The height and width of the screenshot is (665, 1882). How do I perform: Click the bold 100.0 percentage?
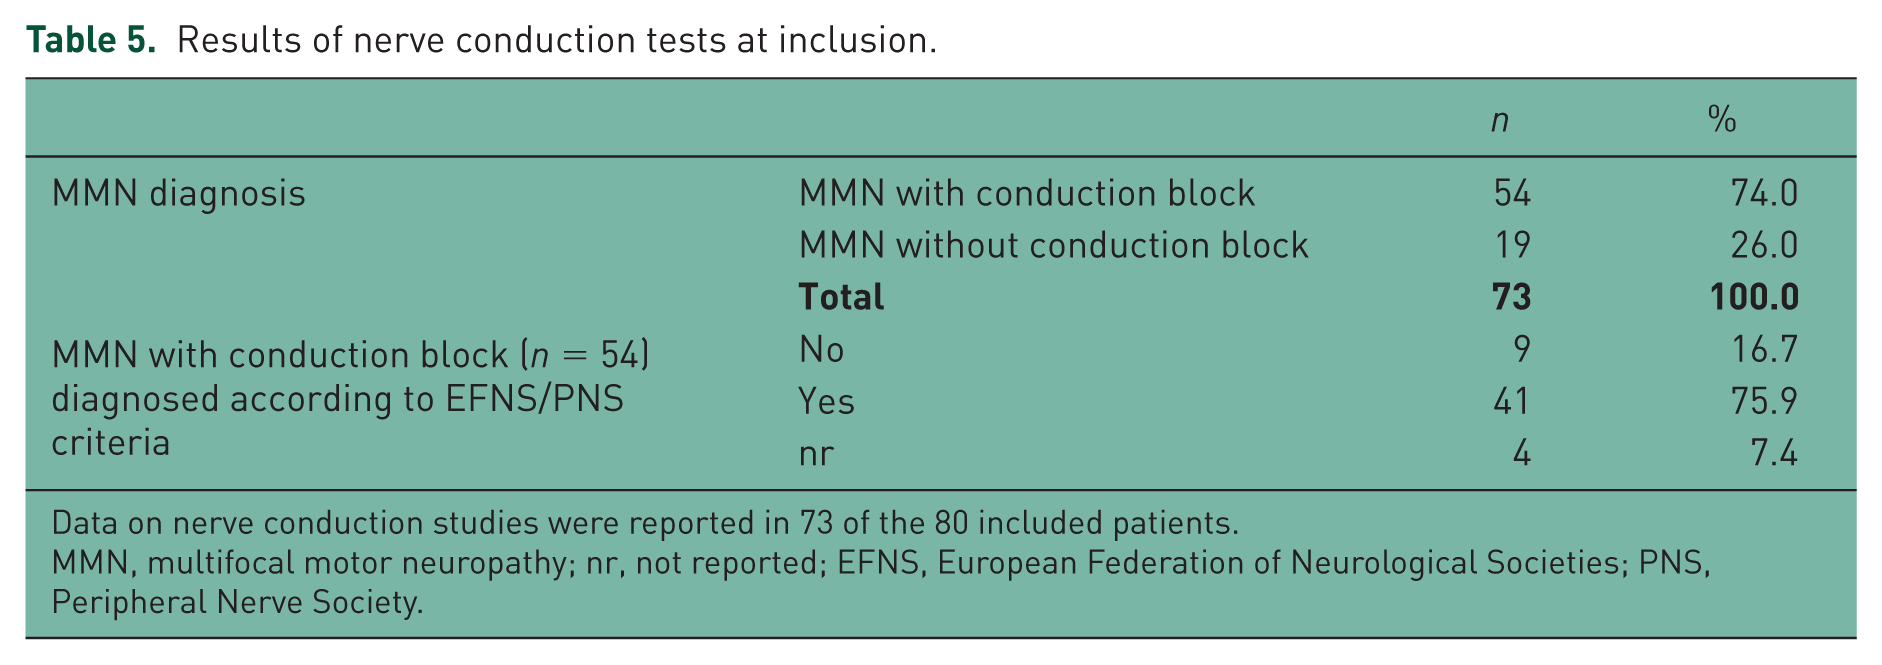(1754, 297)
